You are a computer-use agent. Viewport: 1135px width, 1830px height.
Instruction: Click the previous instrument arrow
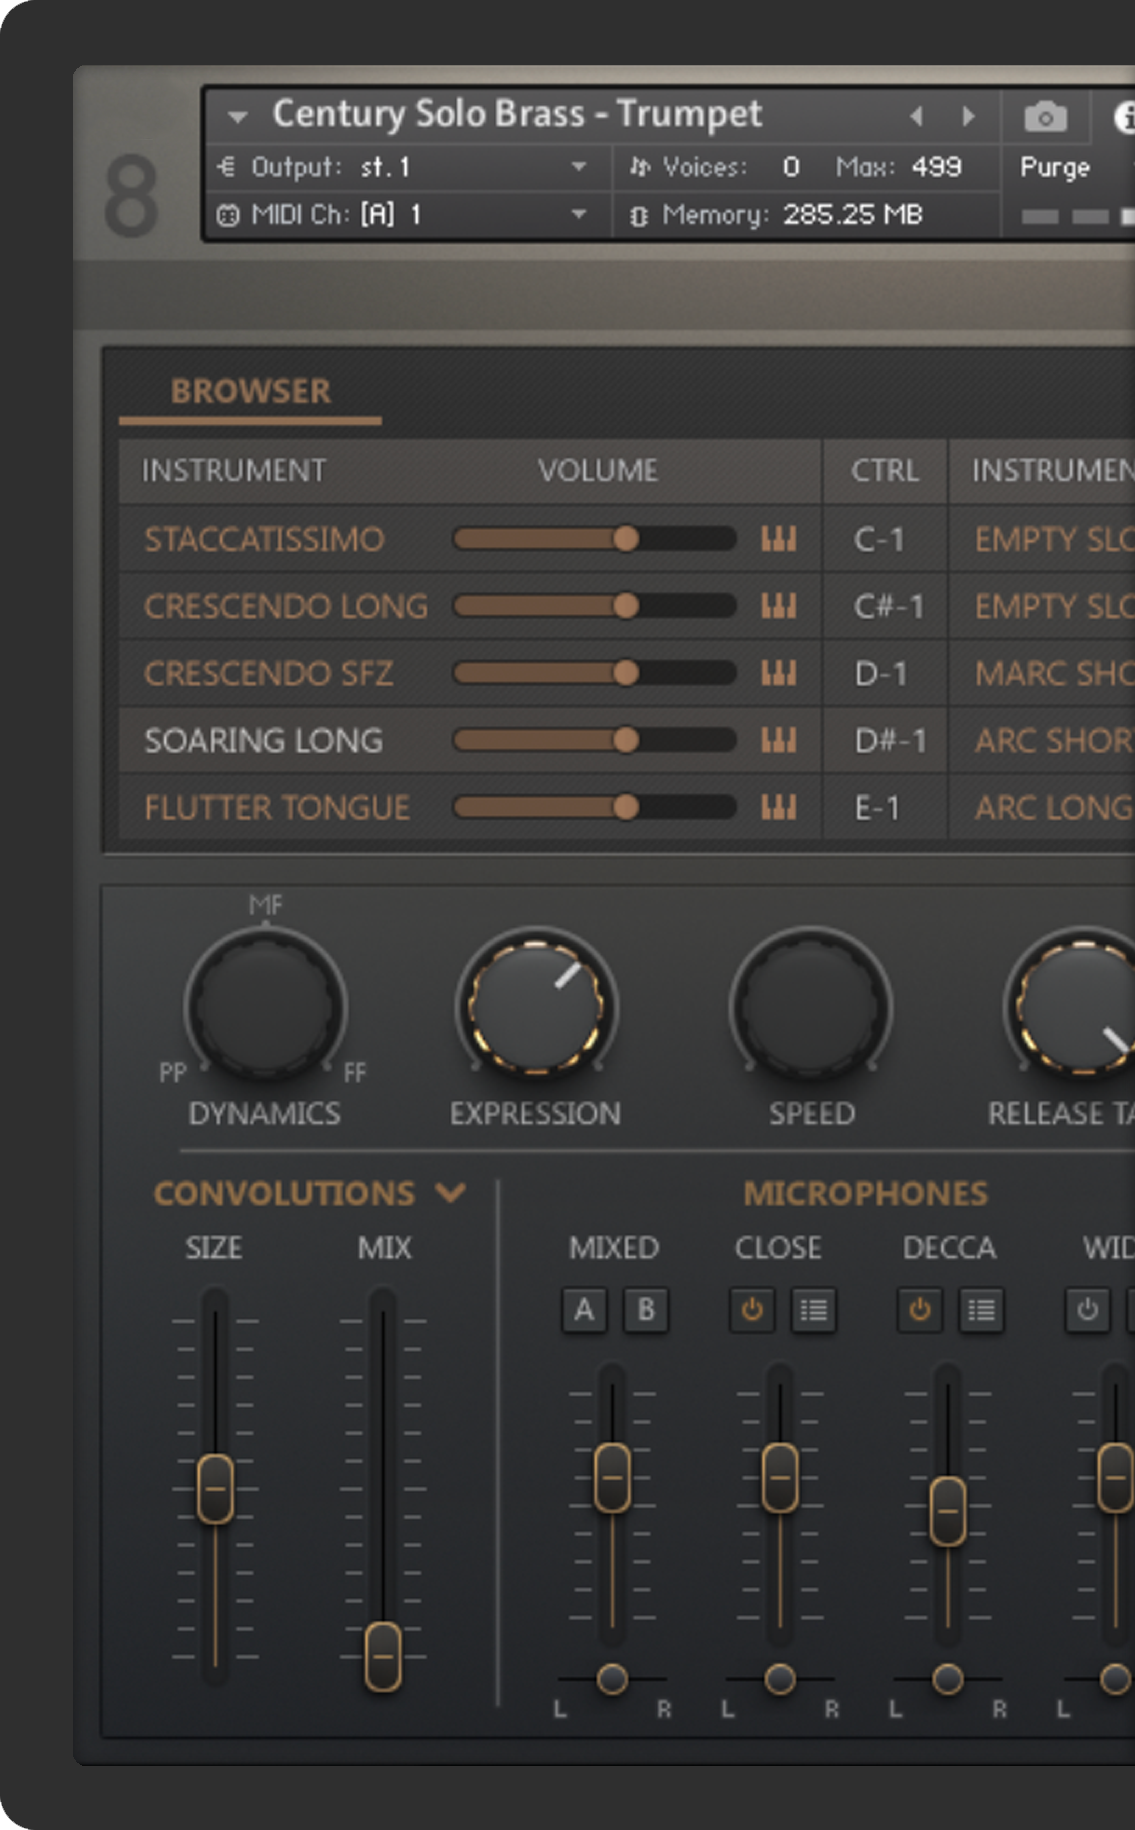coord(916,117)
